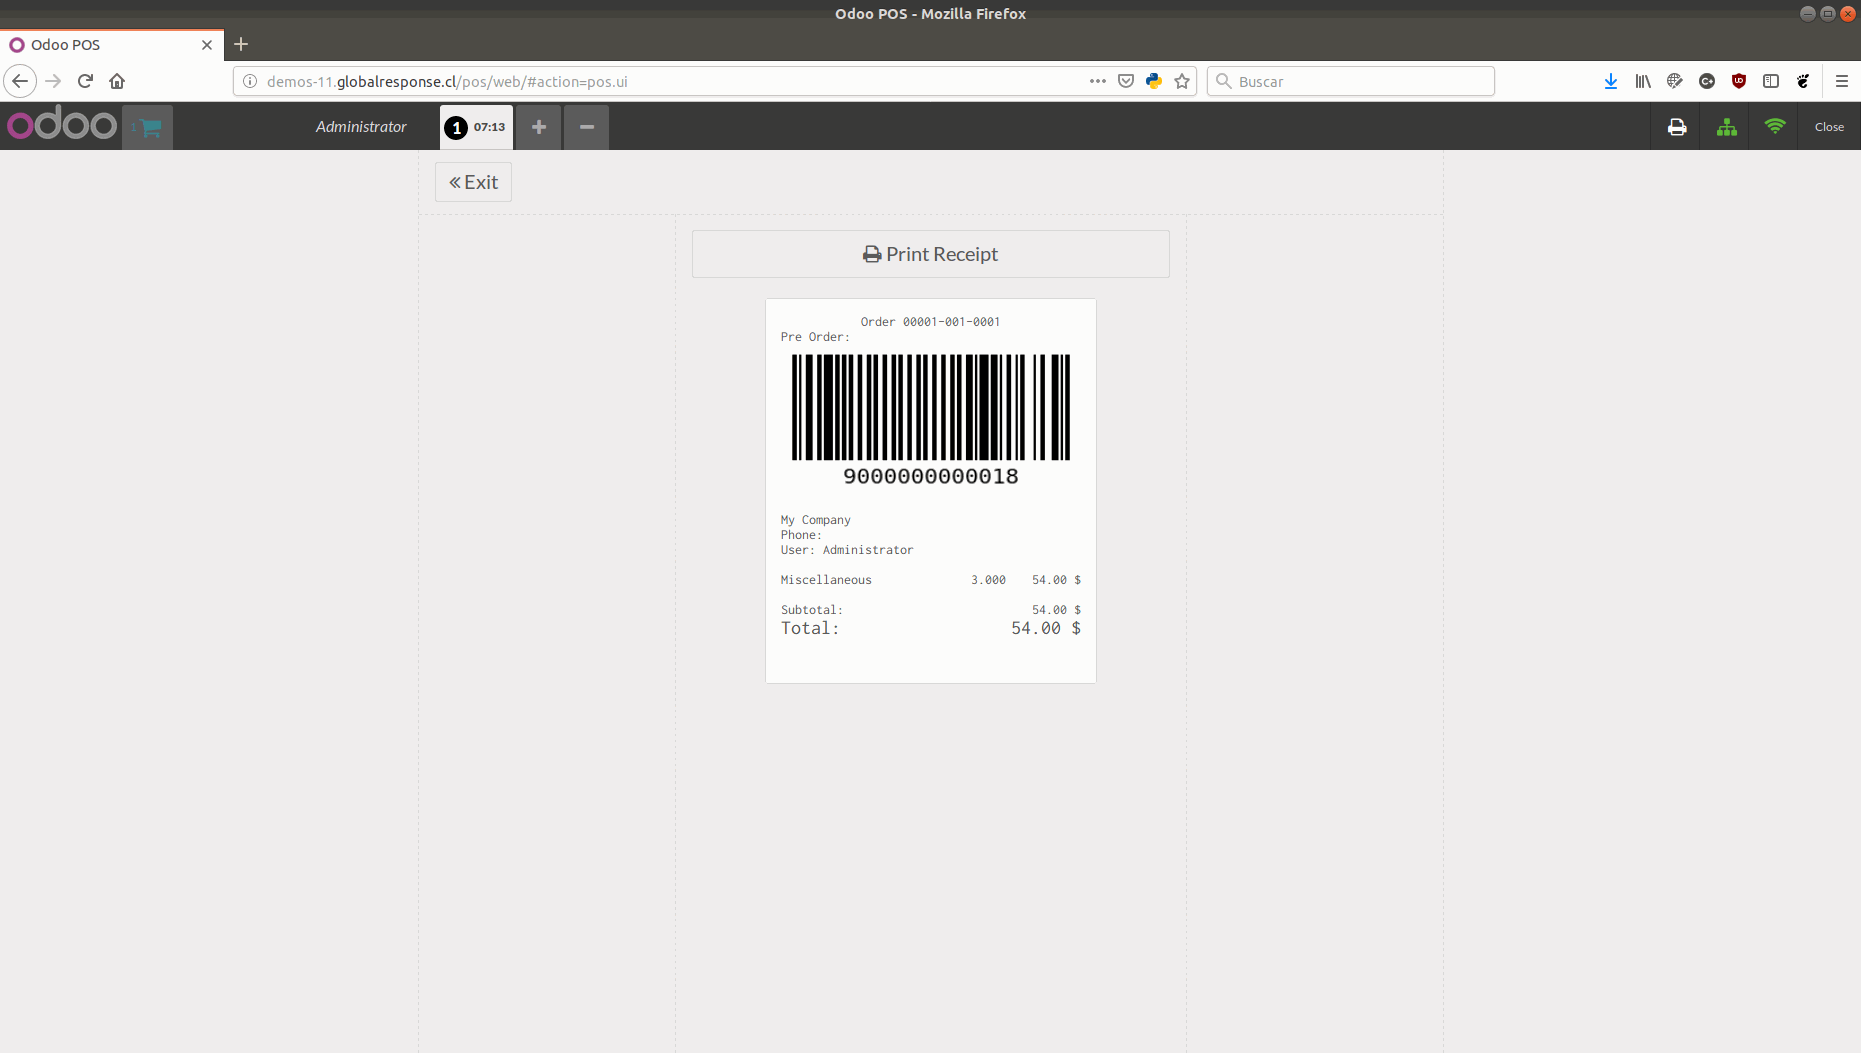
Task: Open the uBlock Origin extension icon
Action: [1738, 81]
